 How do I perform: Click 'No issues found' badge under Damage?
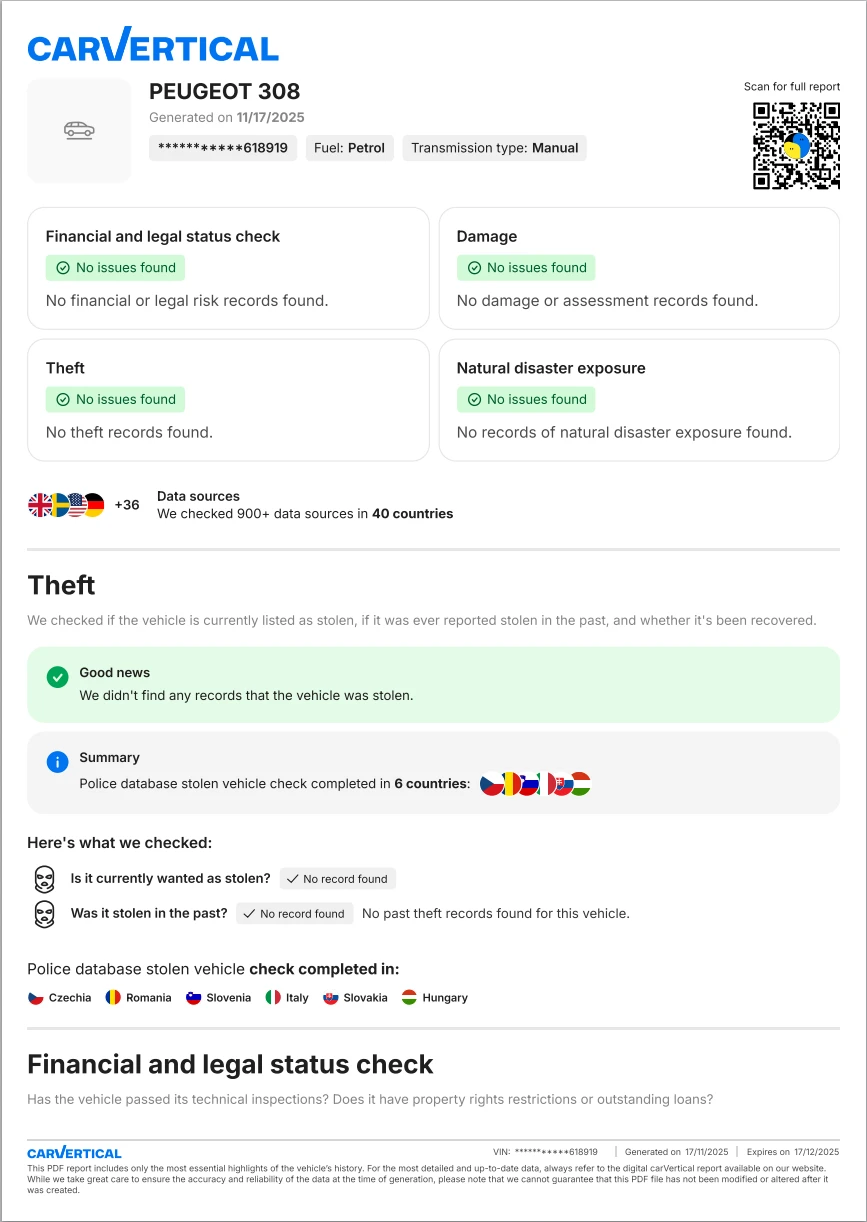pos(526,268)
